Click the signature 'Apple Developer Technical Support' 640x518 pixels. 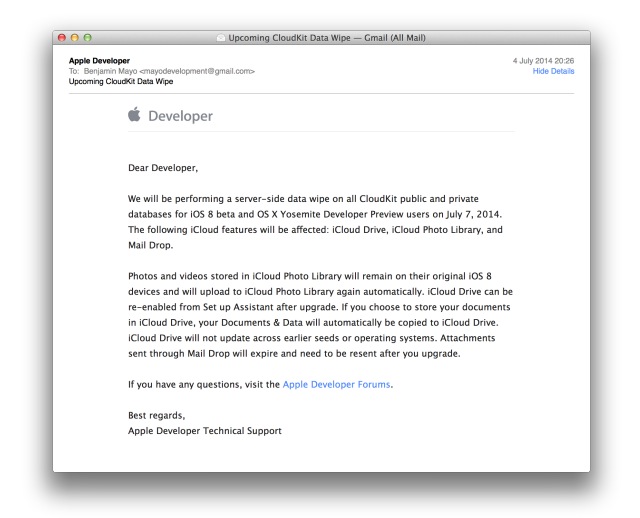(205, 431)
